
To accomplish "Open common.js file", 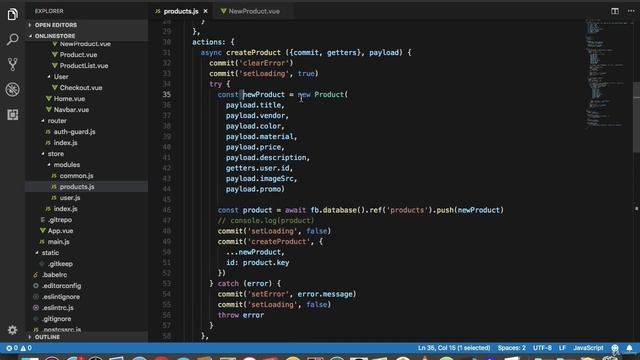I will tap(76, 176).
